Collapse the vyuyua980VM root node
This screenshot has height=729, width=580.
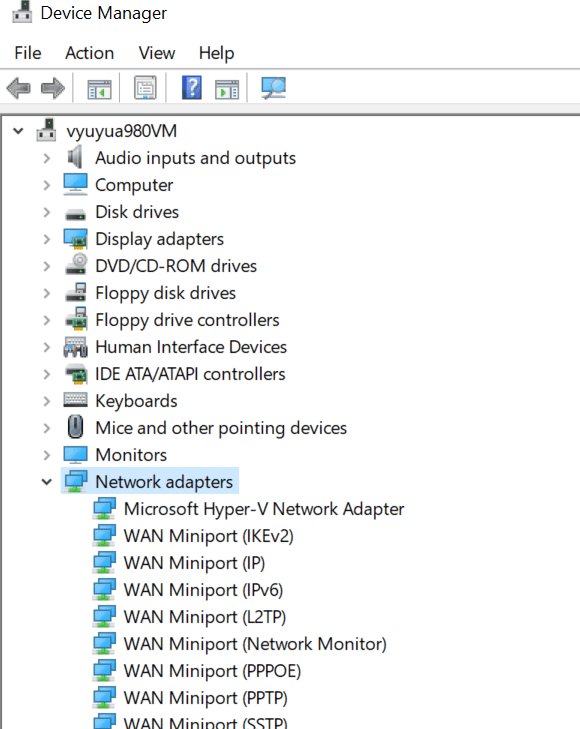(18, 131)
